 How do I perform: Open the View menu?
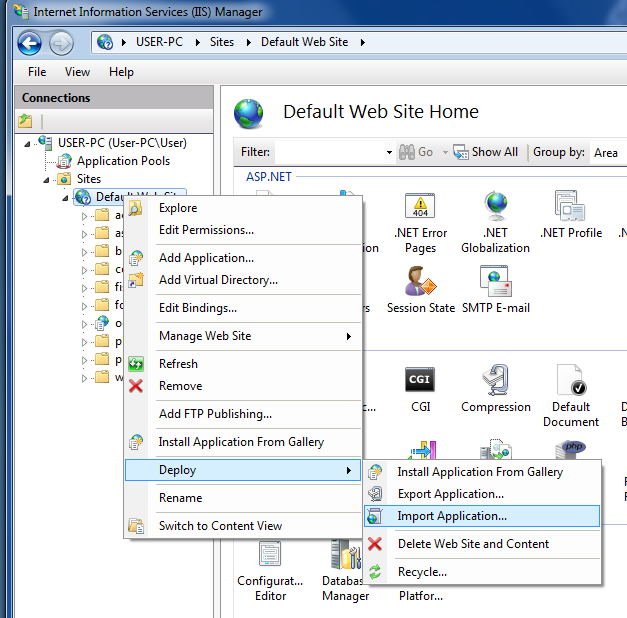tap(77, 72)
